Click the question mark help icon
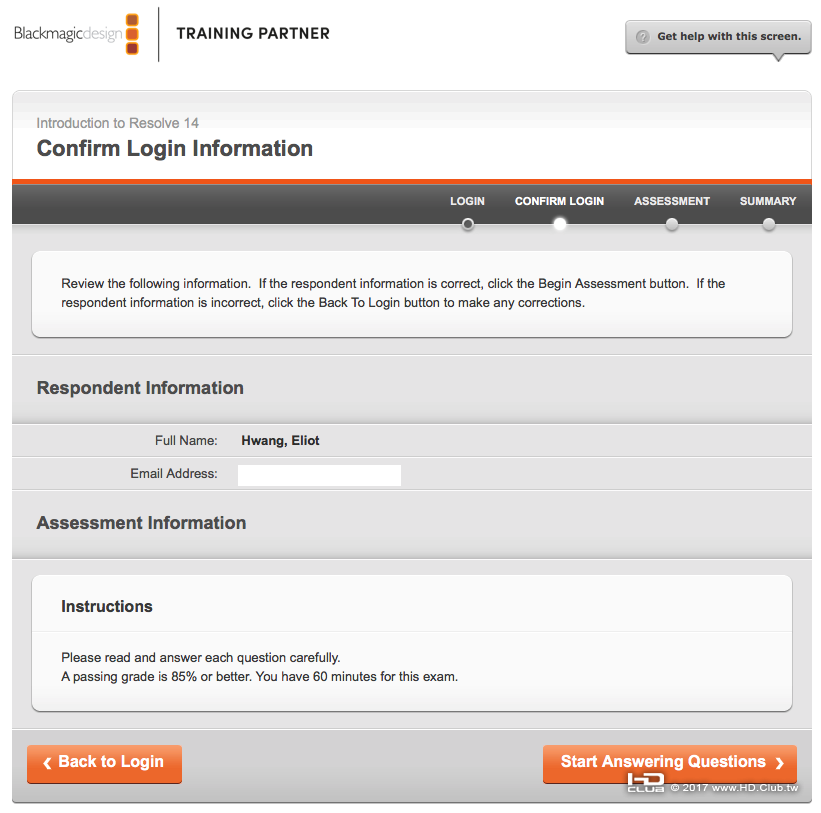The height and width of the screenshot is (813, 821). tap(642, 36)
